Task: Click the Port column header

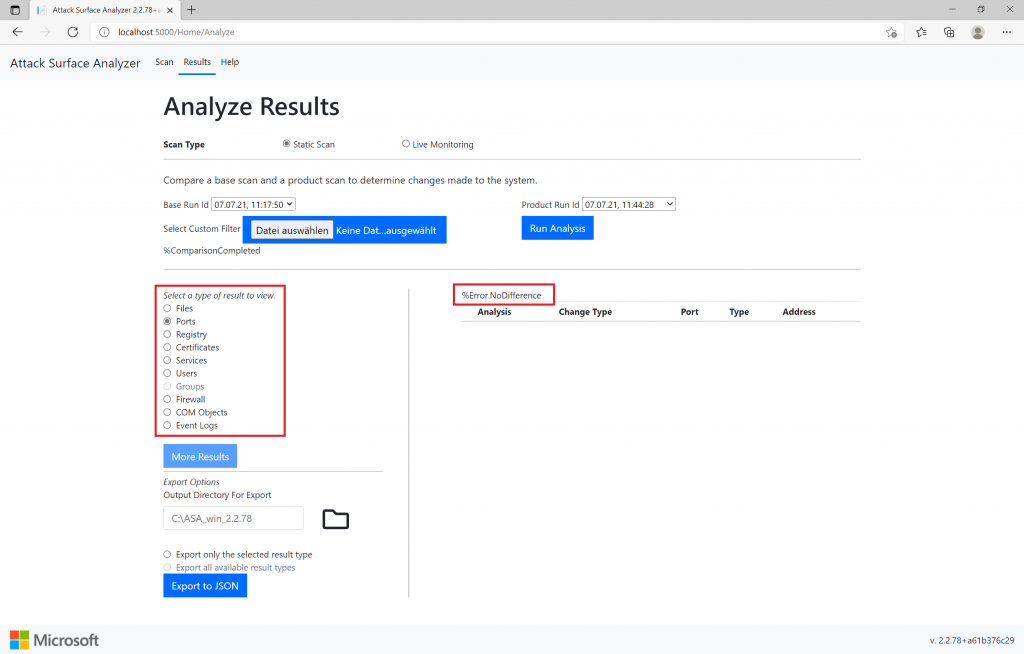Action: (690, 312)
